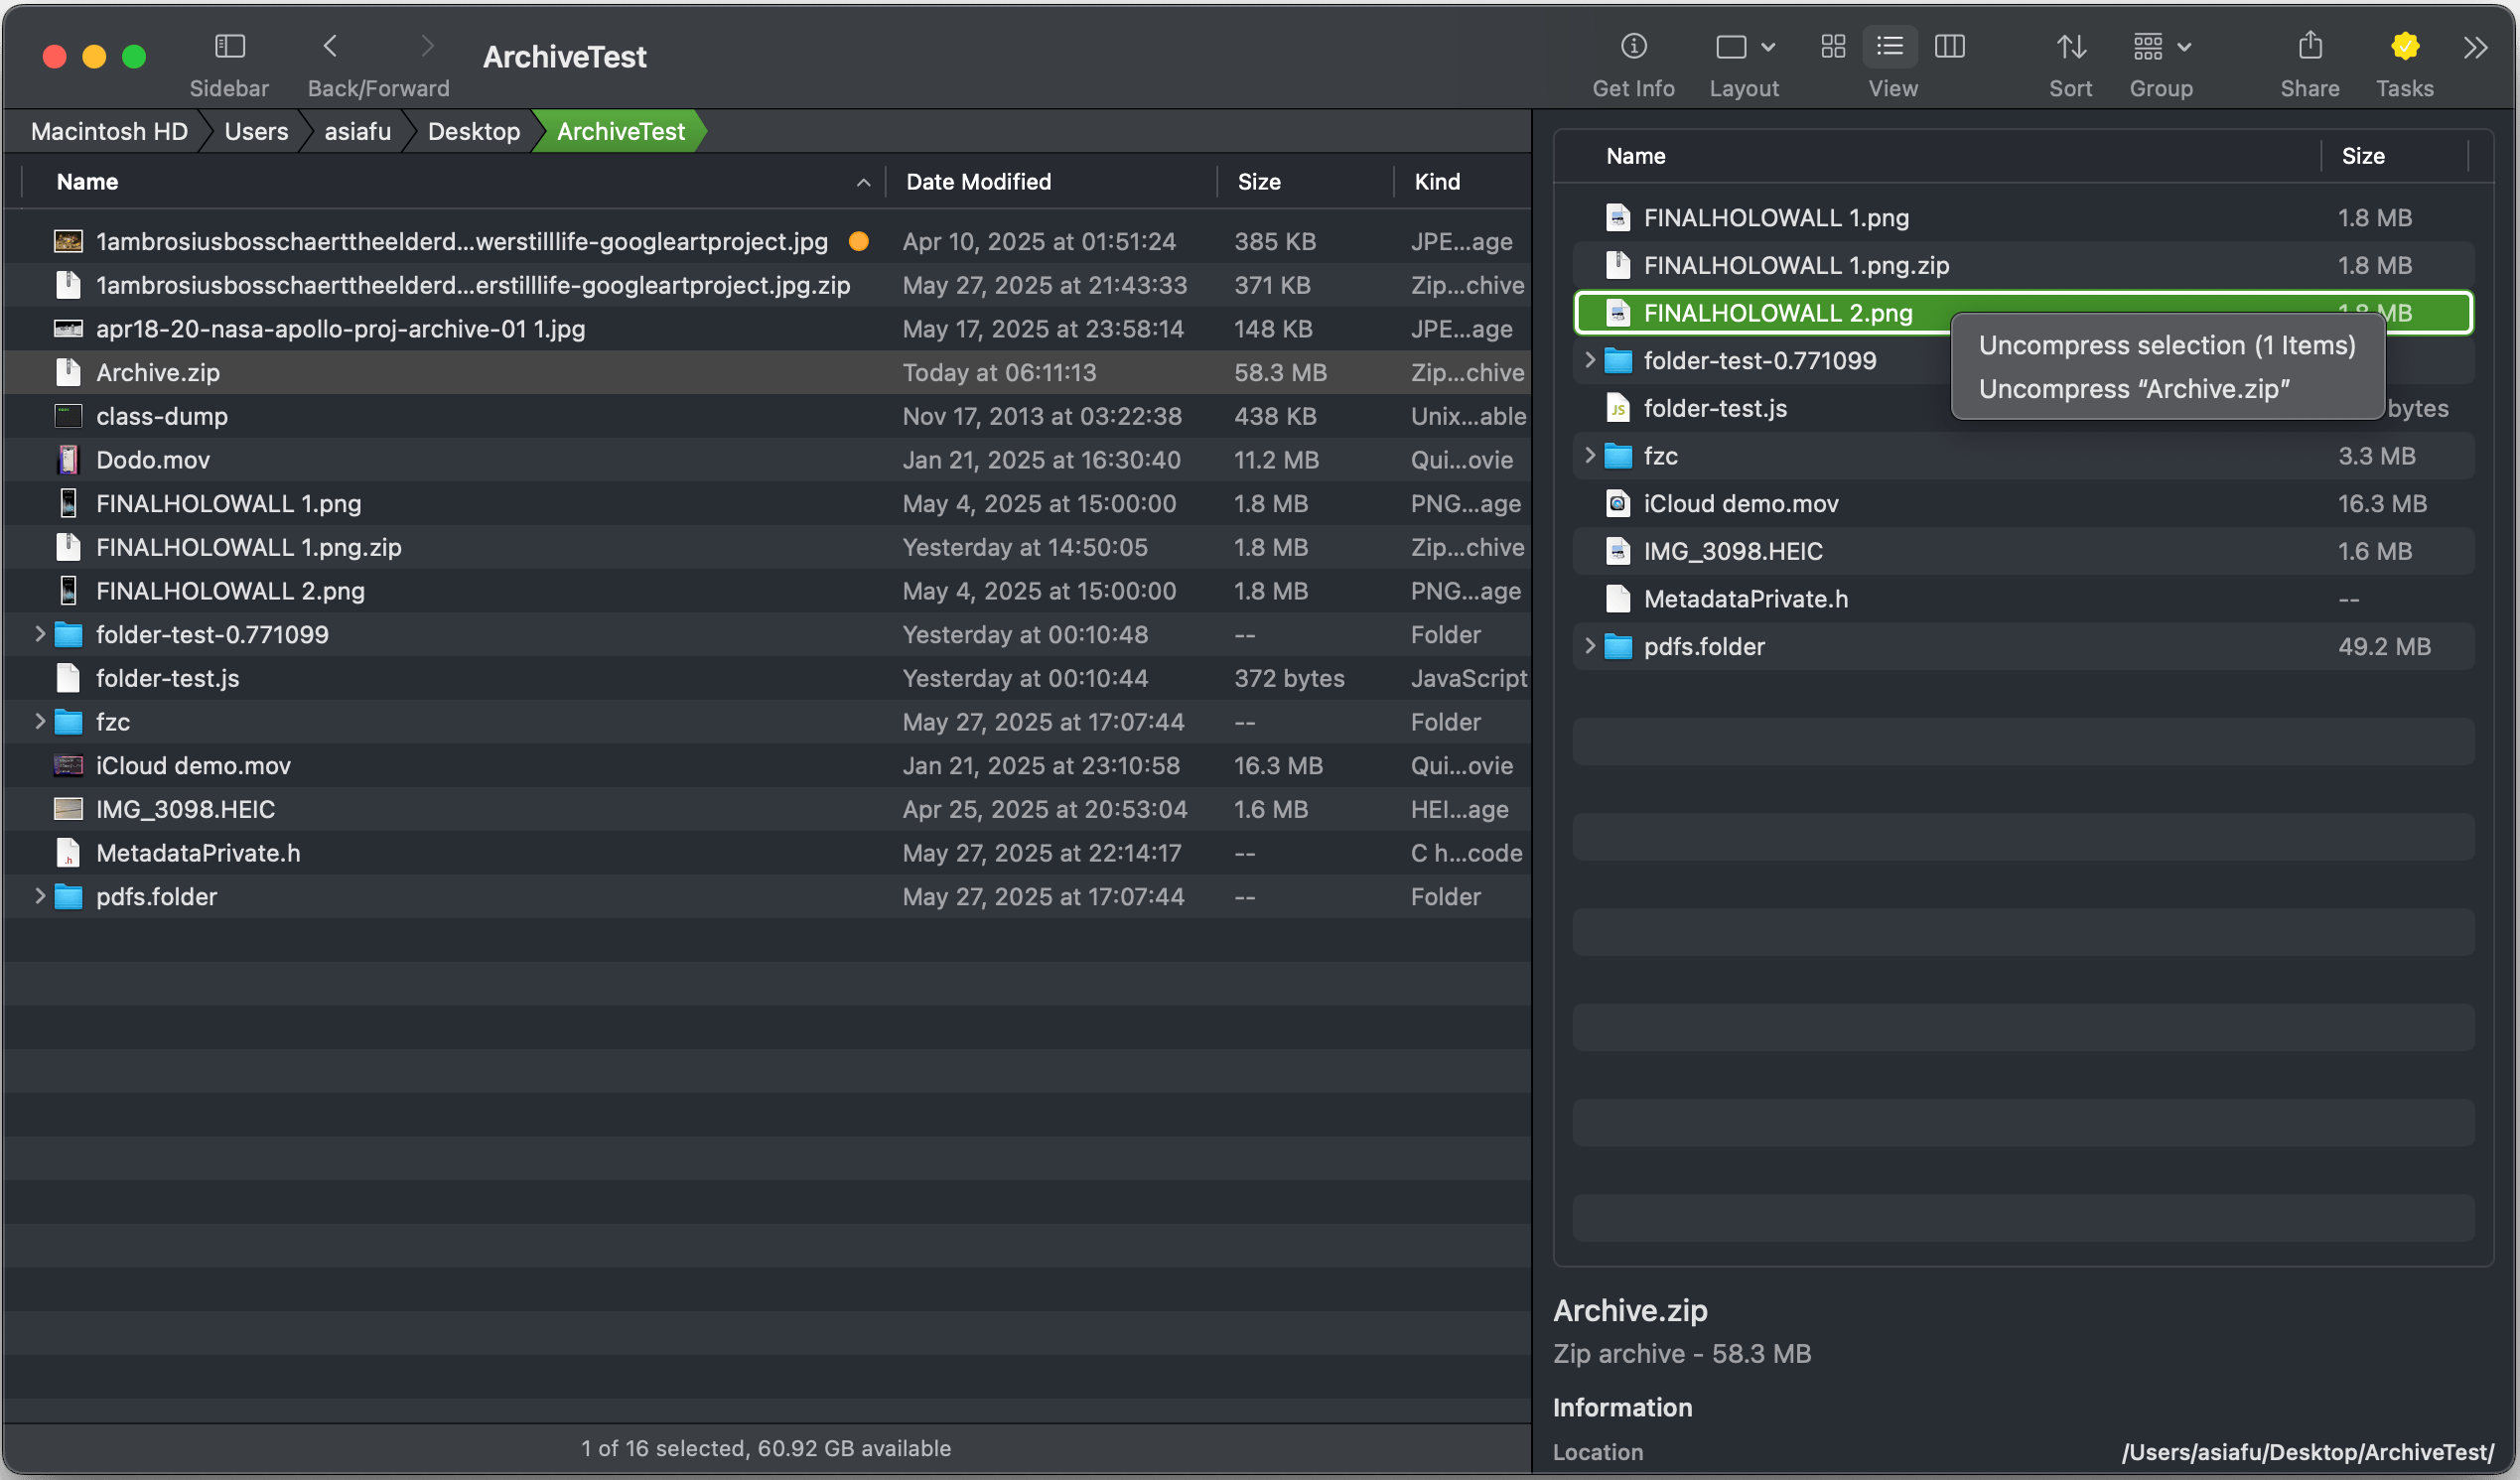Open the Group dropdown menu
The height and width of the screenshot is (1480, 2520).
point(2160,46)
